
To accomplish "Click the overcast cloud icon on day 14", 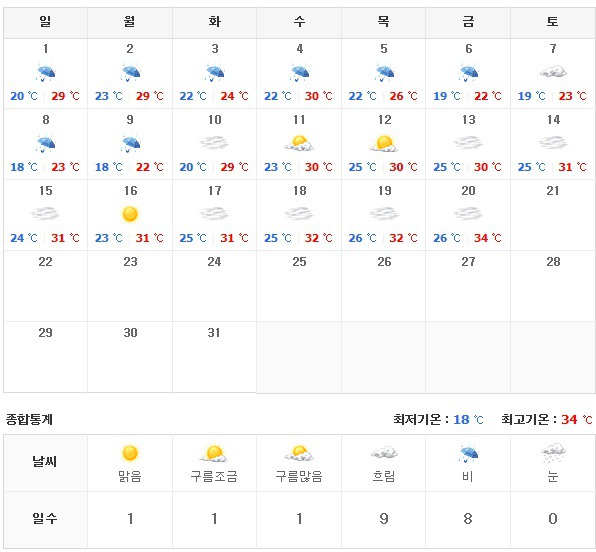I will click(553, 143).
